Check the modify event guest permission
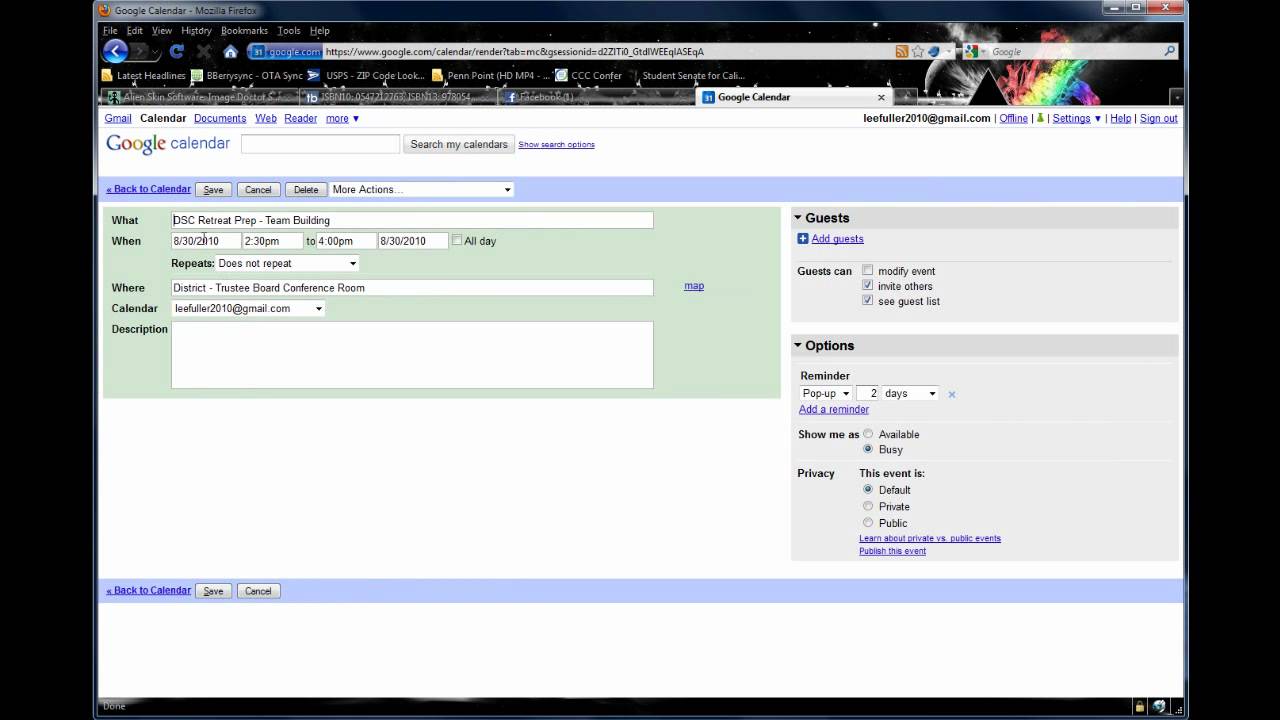1280x720 pixels. 868,270
